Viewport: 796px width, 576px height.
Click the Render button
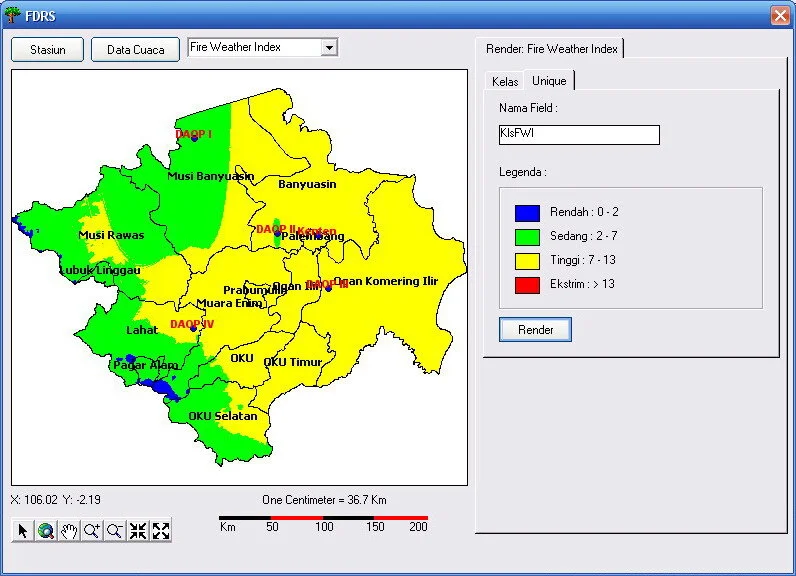(535, 330)
